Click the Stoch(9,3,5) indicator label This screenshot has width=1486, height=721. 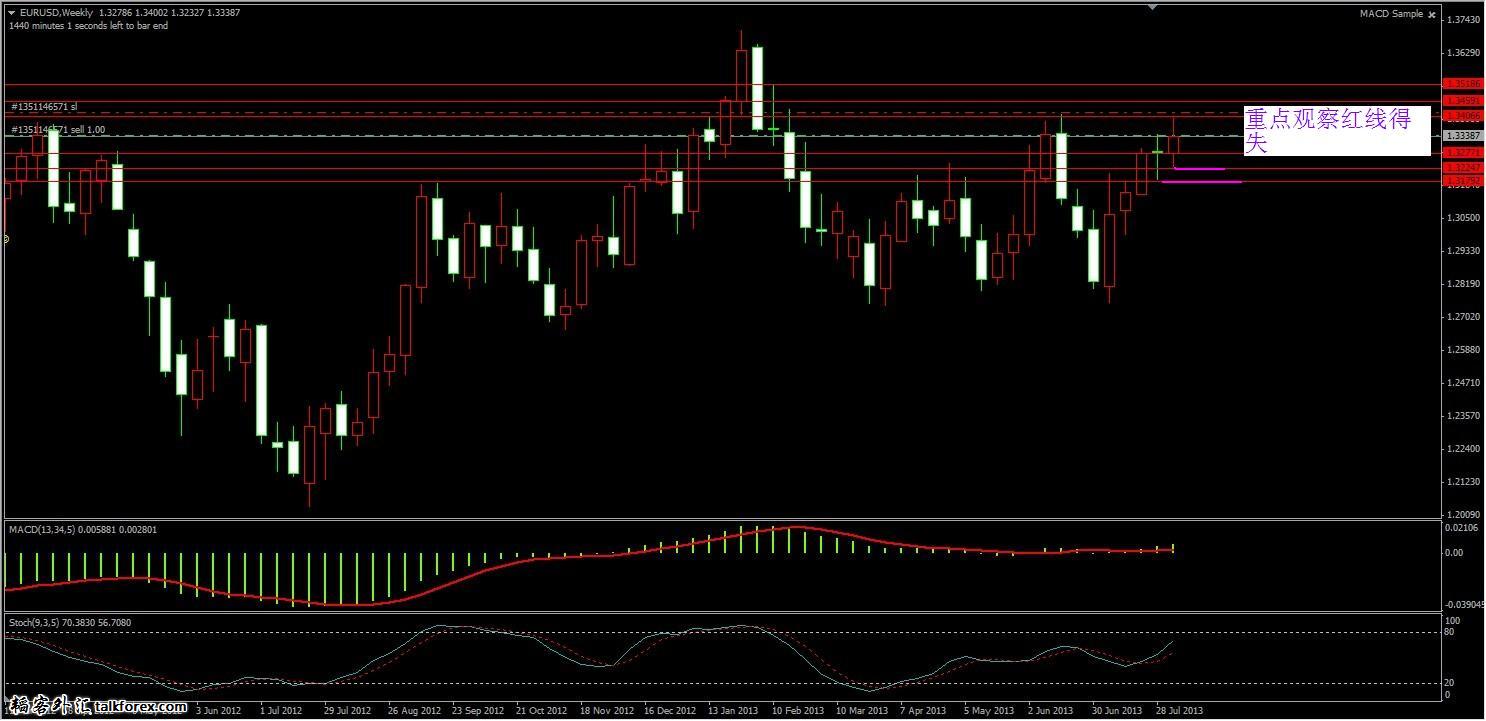pyautogui.click(x=69, y=622)
